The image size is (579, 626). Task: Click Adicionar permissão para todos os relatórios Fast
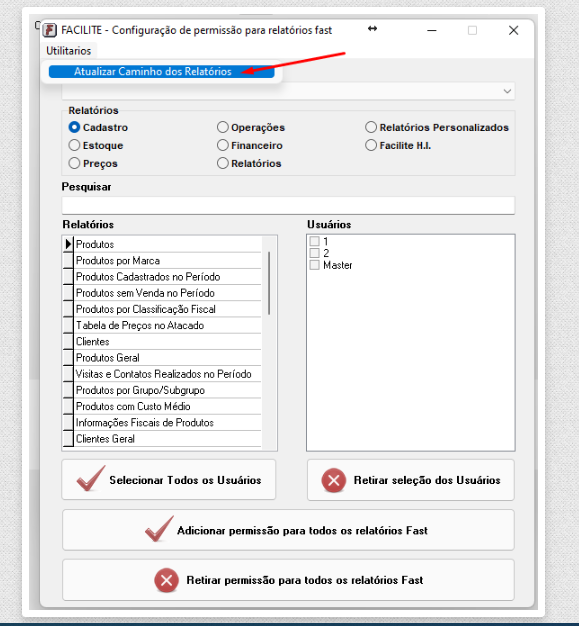pos(288,530)
